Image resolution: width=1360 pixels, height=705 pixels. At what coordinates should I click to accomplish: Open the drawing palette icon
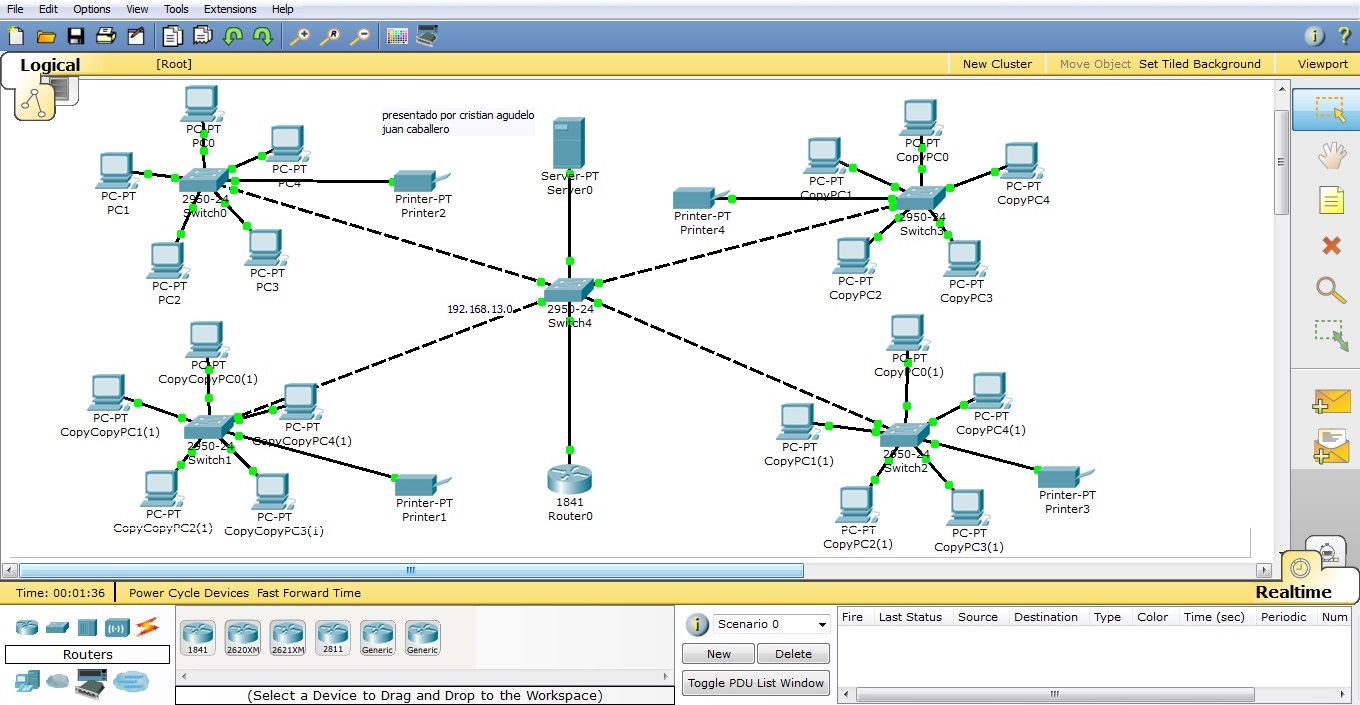tap(397, 37)
